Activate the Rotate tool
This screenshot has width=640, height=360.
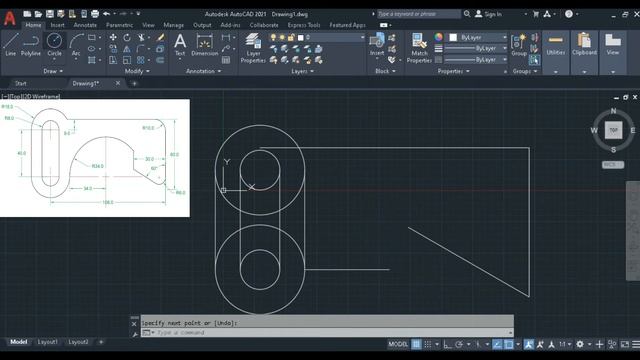[127, 38]
